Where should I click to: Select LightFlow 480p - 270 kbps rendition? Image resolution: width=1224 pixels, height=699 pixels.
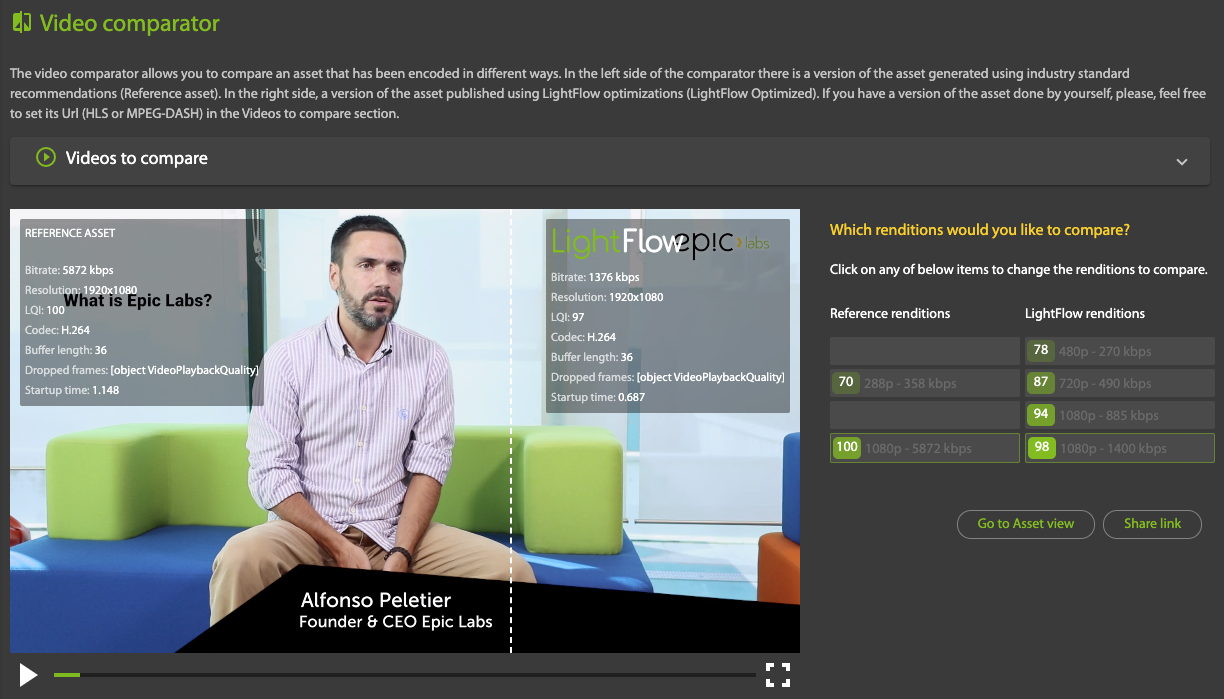click(1119, 351)
